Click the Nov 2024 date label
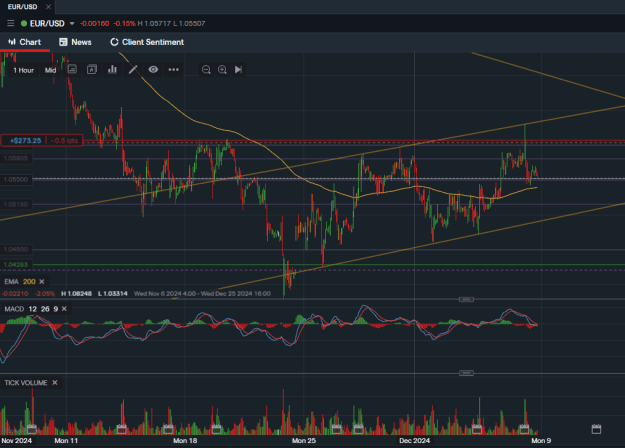Viewport: 625px width, 448px height. click(16, 440)
